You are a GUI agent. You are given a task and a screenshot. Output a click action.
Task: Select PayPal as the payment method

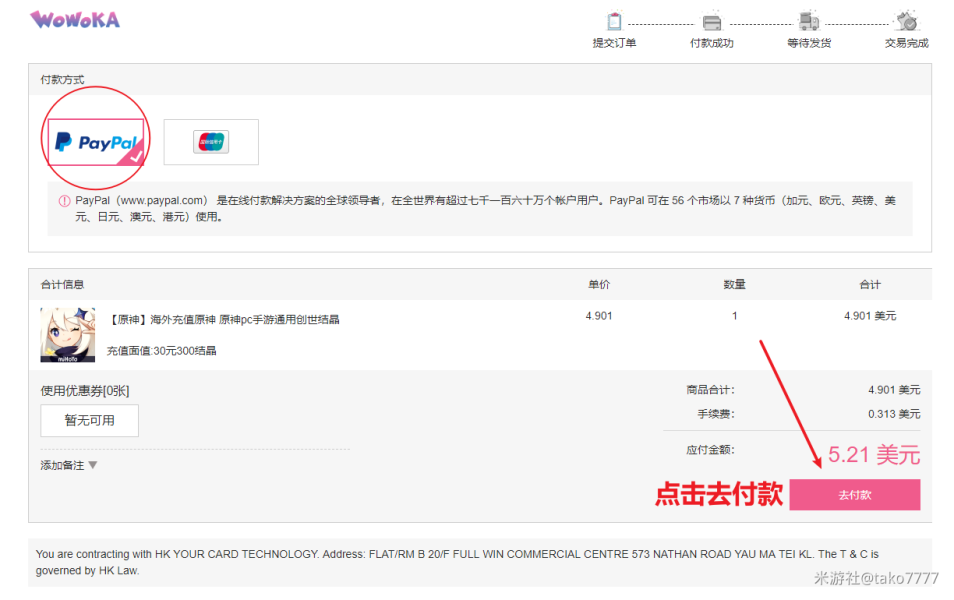click(x=96, y=142)
